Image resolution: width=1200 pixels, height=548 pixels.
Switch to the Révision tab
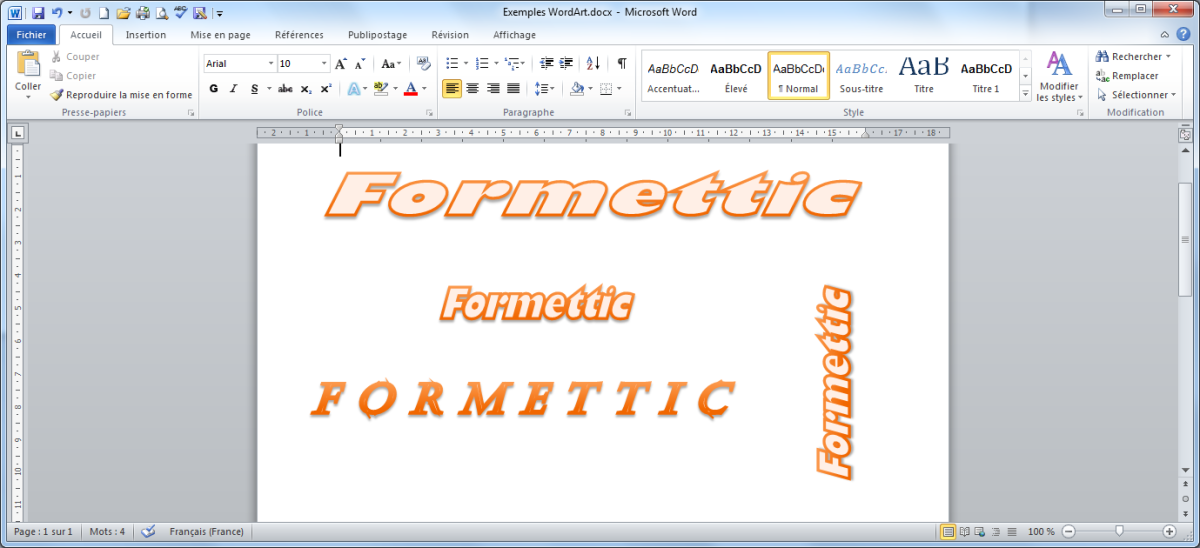pos(450,35)
